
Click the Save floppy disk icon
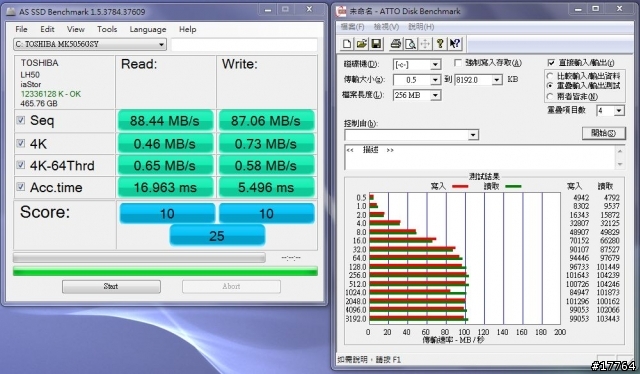click(376, 44)
